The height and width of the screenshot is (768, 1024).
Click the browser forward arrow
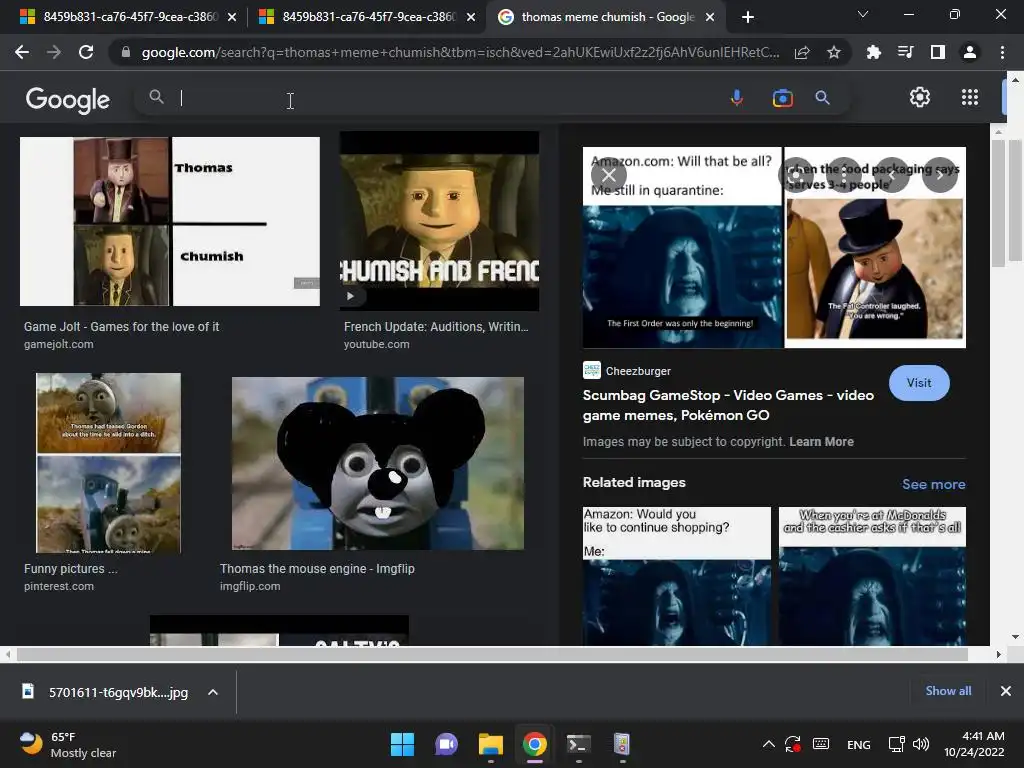tap(54, 52)
